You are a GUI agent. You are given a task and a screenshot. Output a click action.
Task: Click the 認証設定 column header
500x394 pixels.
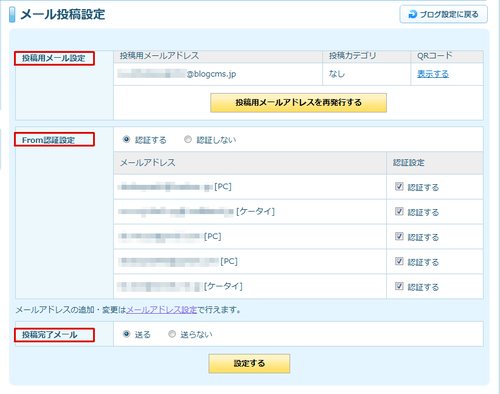pyautogui.click(x=408, y=163)
